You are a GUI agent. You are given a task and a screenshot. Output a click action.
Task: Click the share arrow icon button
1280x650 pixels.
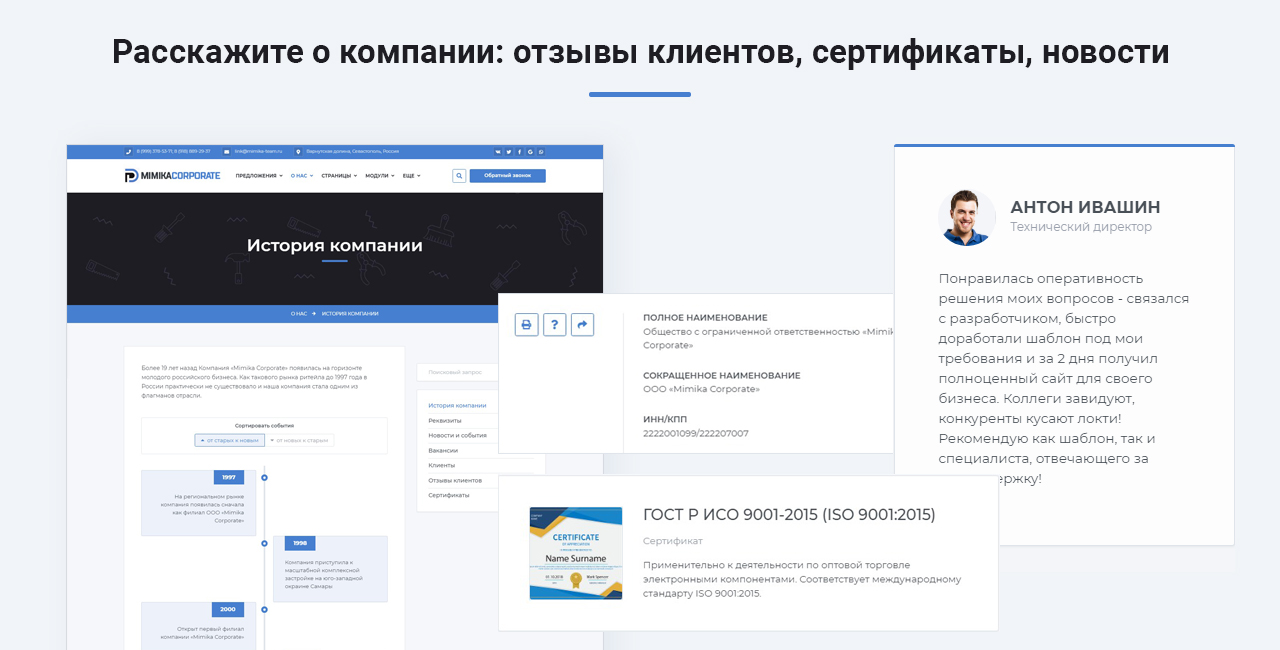point(583,325)
